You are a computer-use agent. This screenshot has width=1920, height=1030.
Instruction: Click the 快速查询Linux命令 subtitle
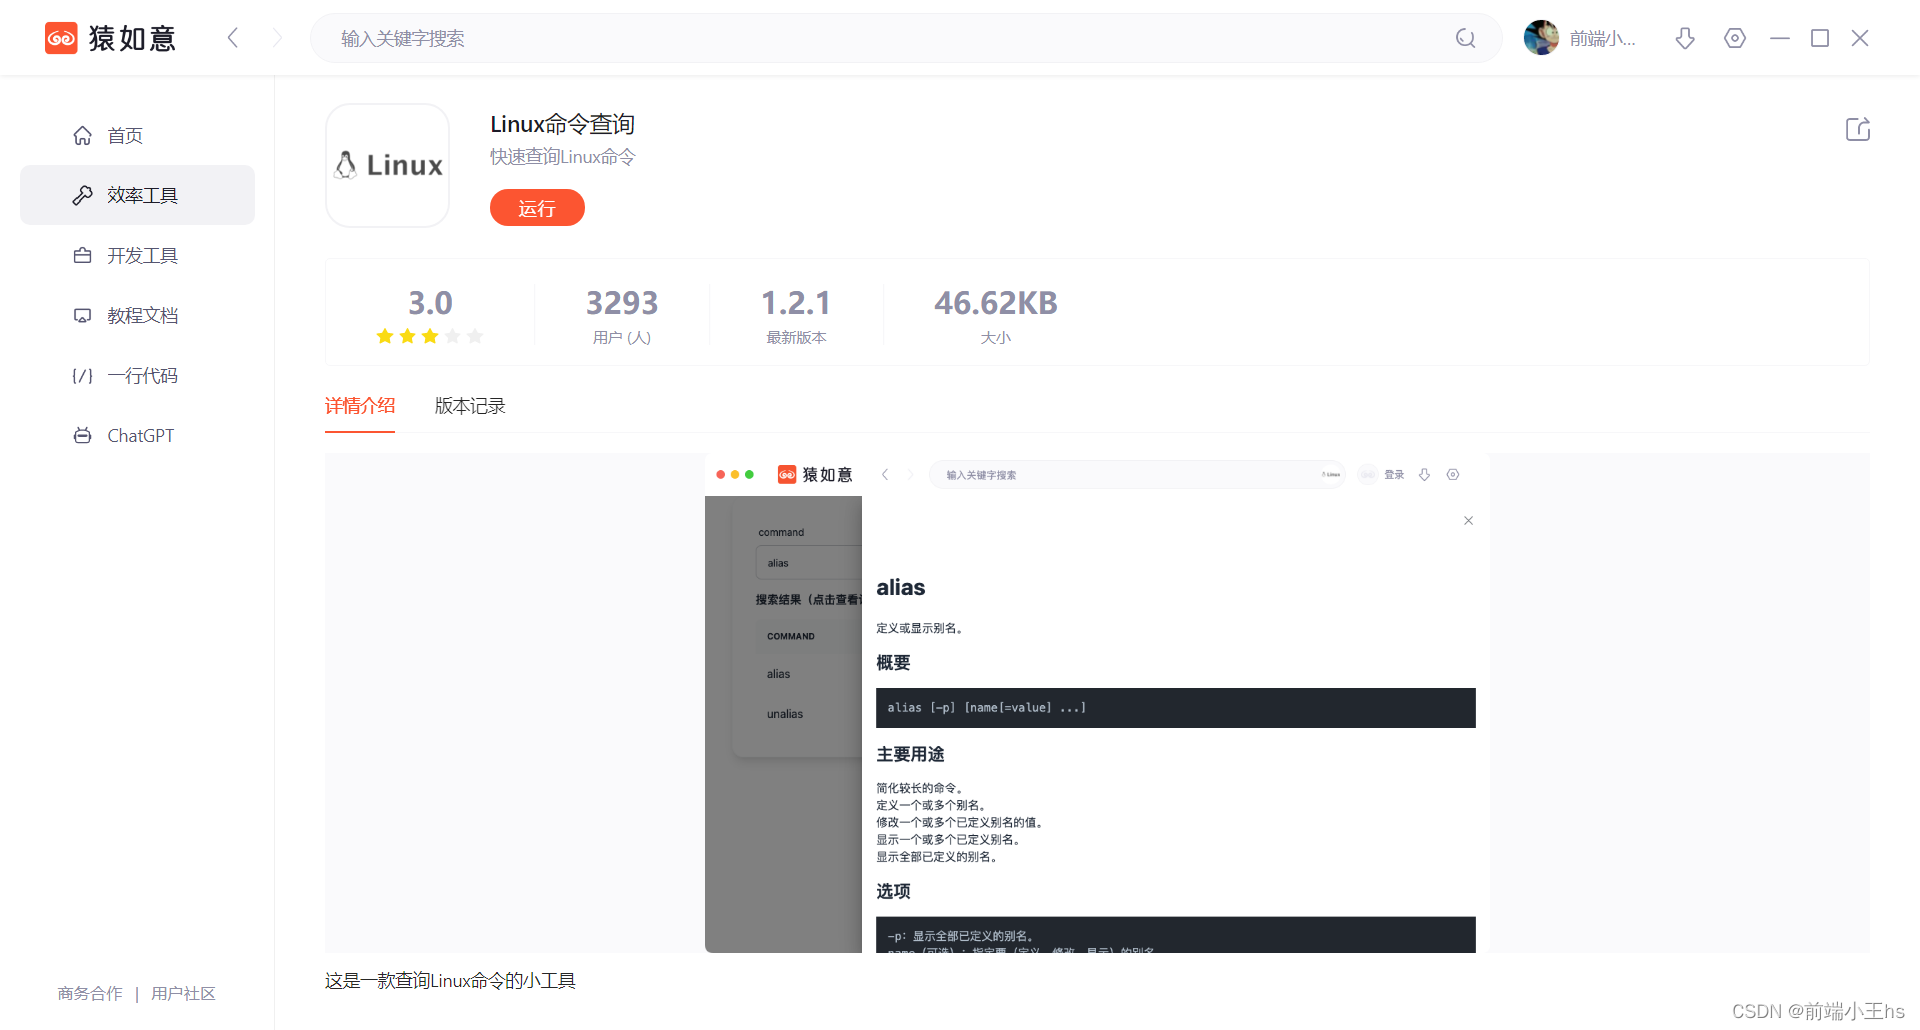[x=562, y=157]
